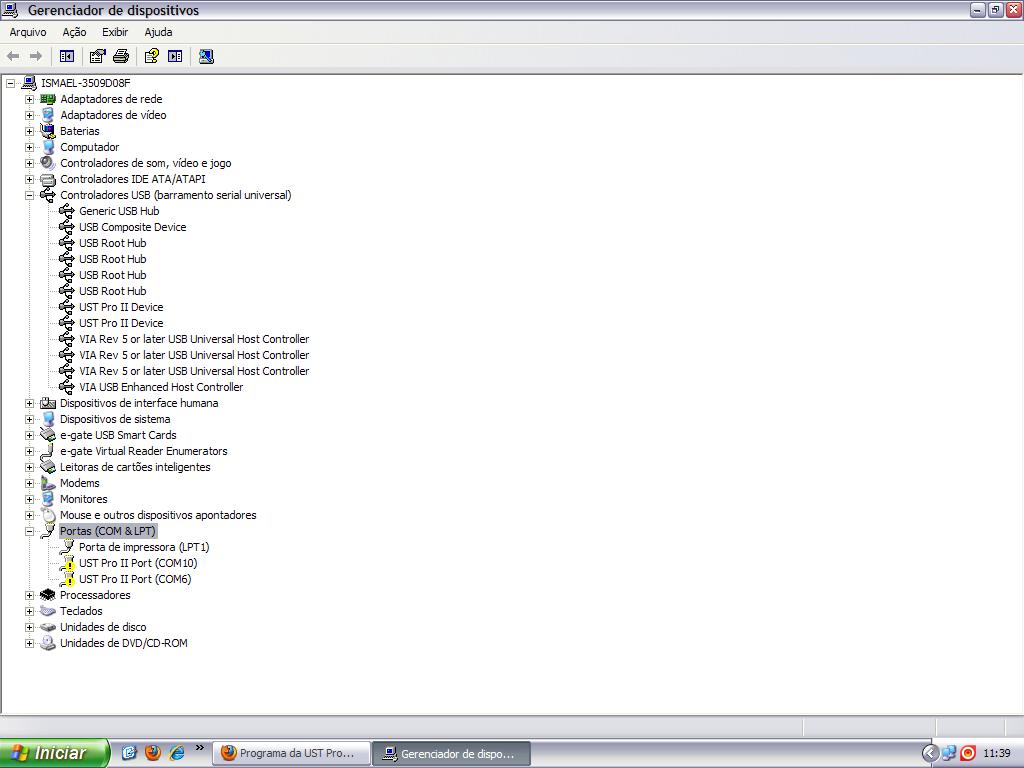
Task: Expand Adaptadores de rede node
Action: (29, 99)
